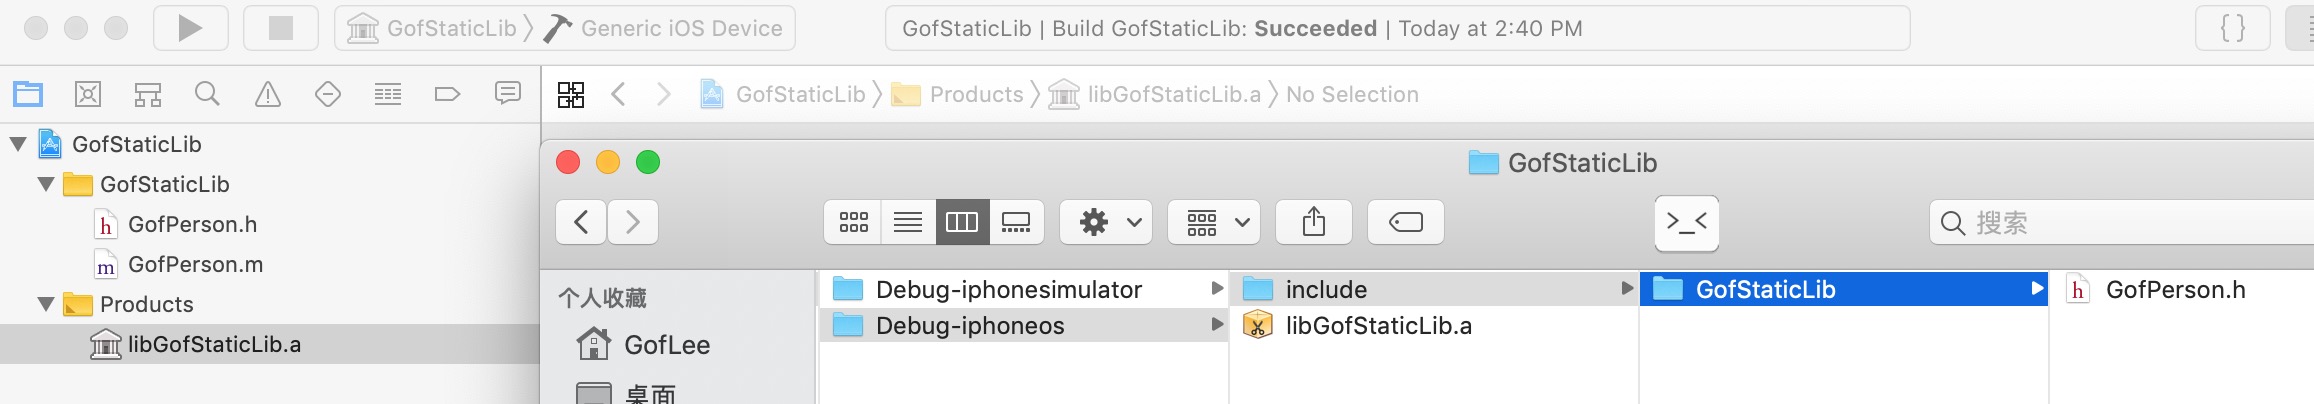Screen dimensions: 2314x404
Task: Click the Finder search field
Action: pos(2122,222)
